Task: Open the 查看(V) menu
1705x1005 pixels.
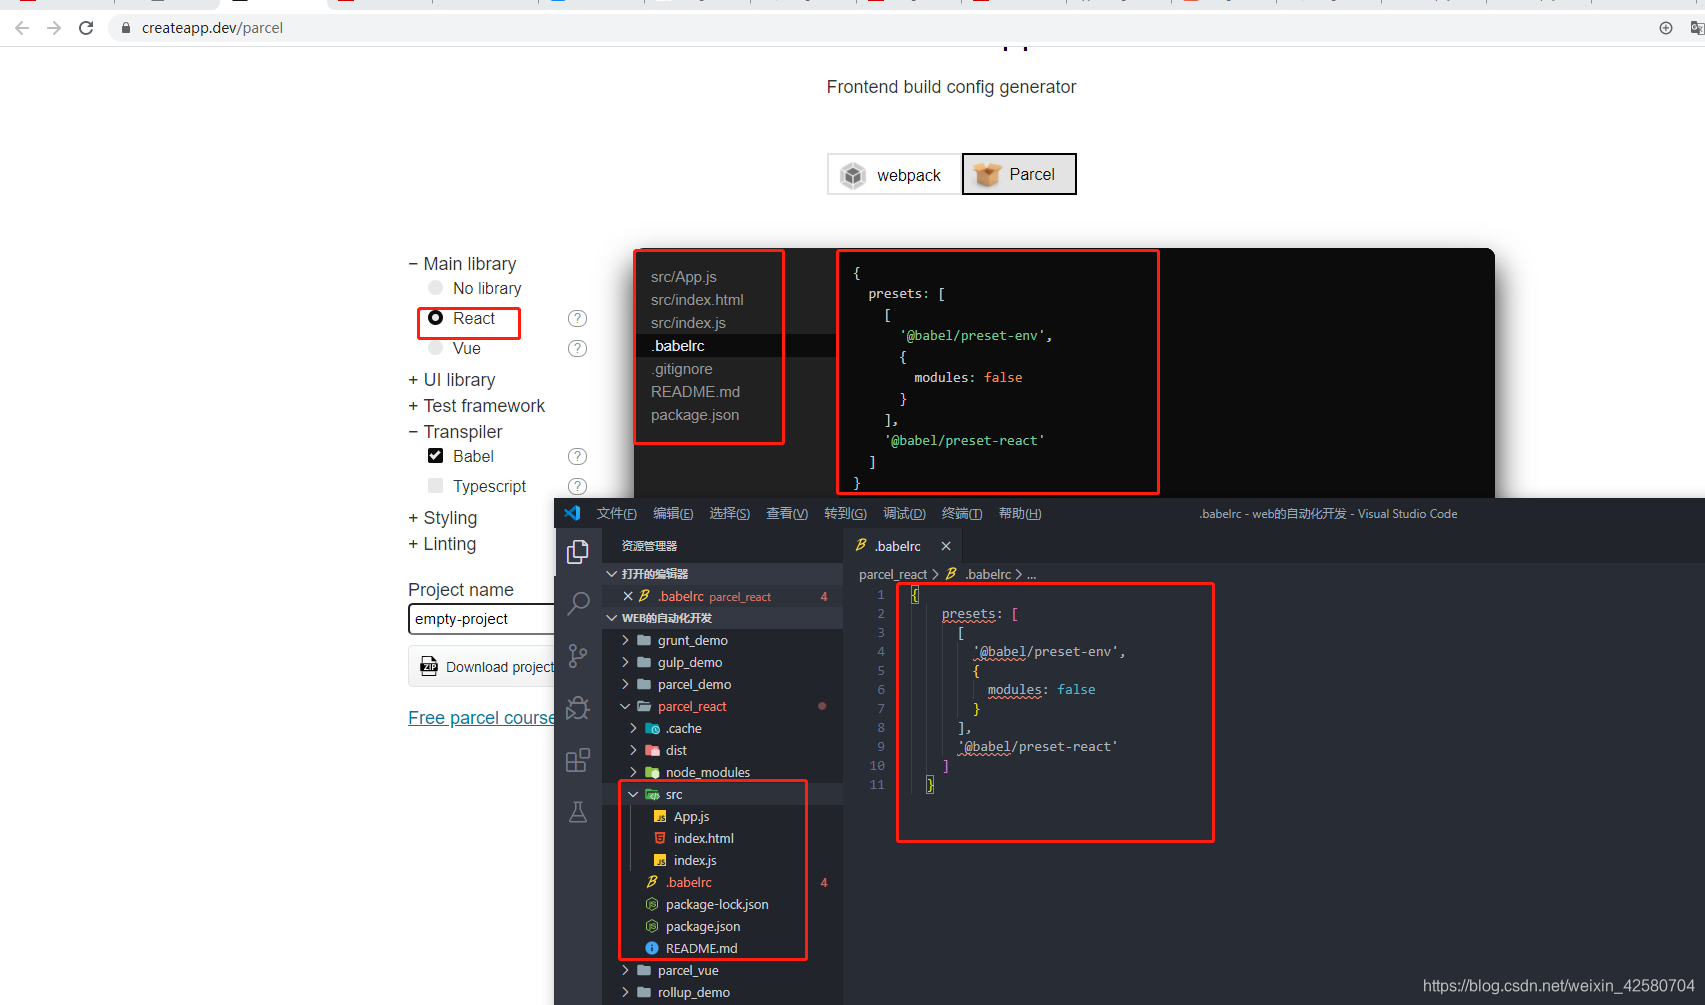Action: (787, 513)
